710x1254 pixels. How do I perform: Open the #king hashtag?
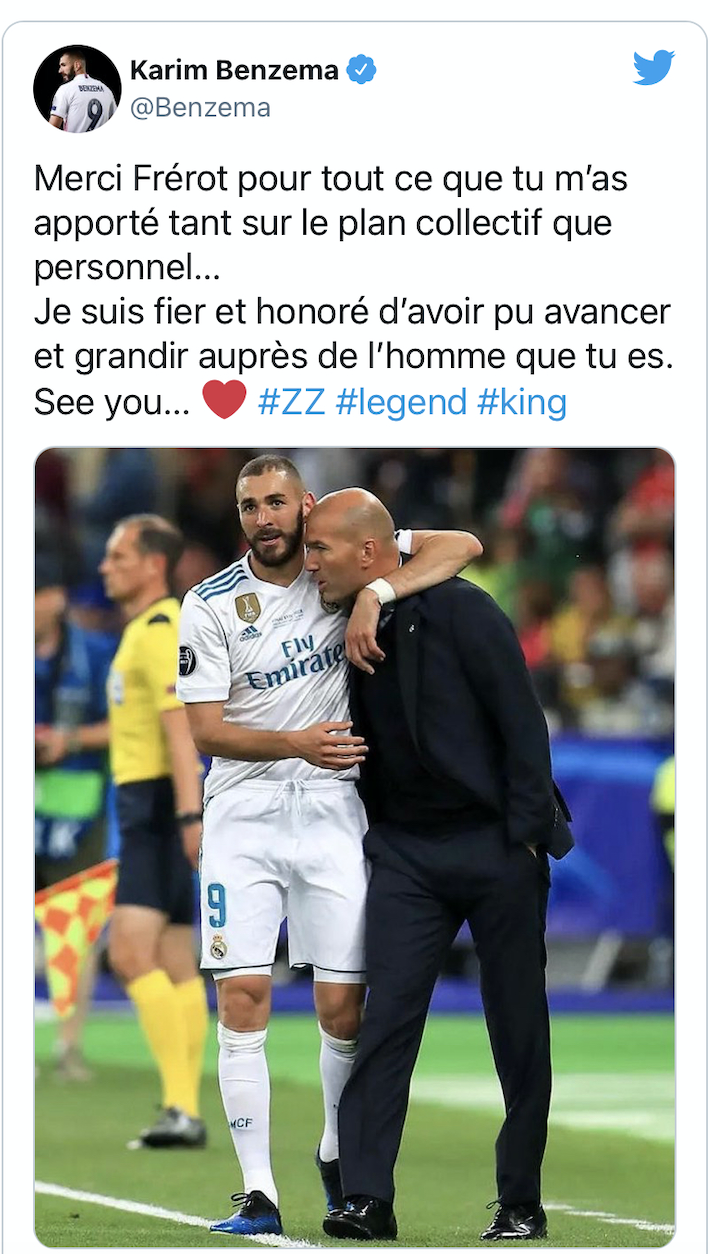(522, 401)
